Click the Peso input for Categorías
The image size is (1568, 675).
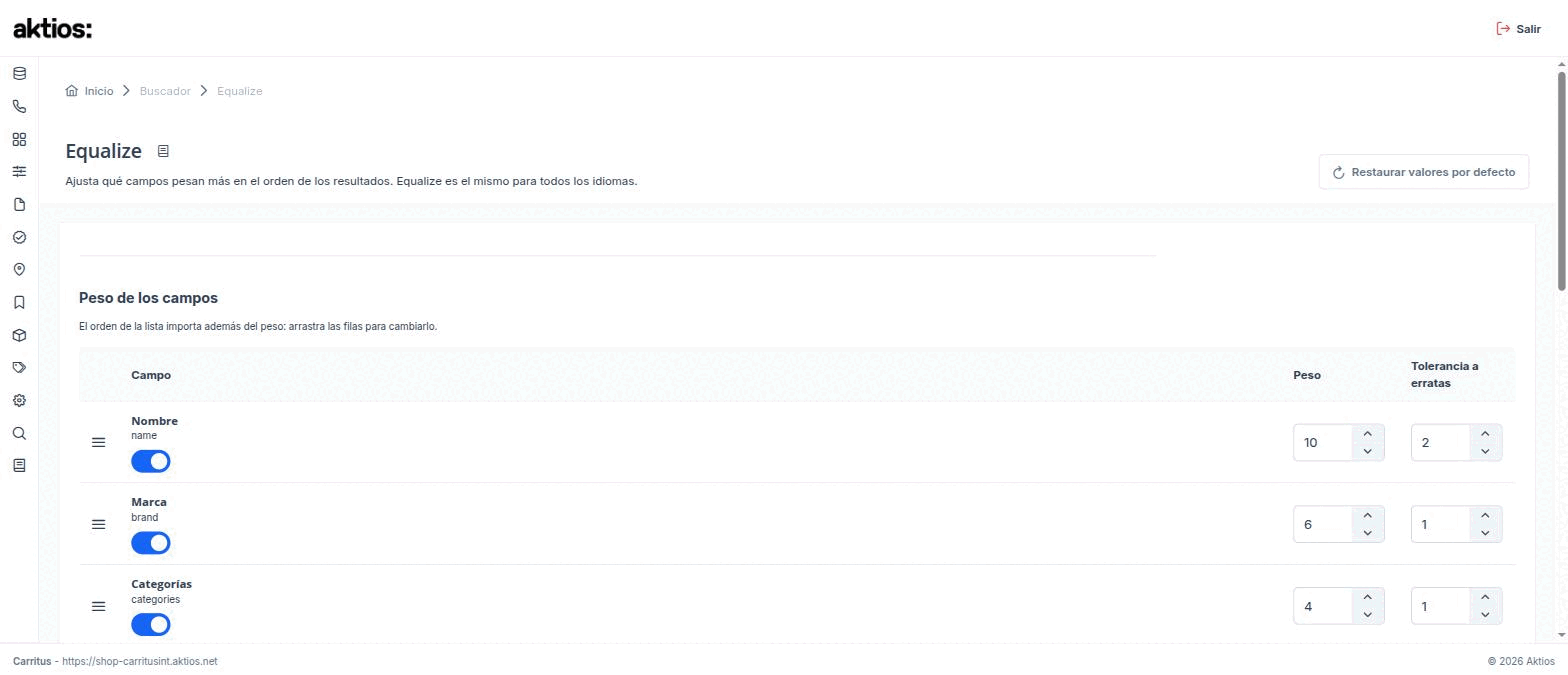click(1323, 606)
